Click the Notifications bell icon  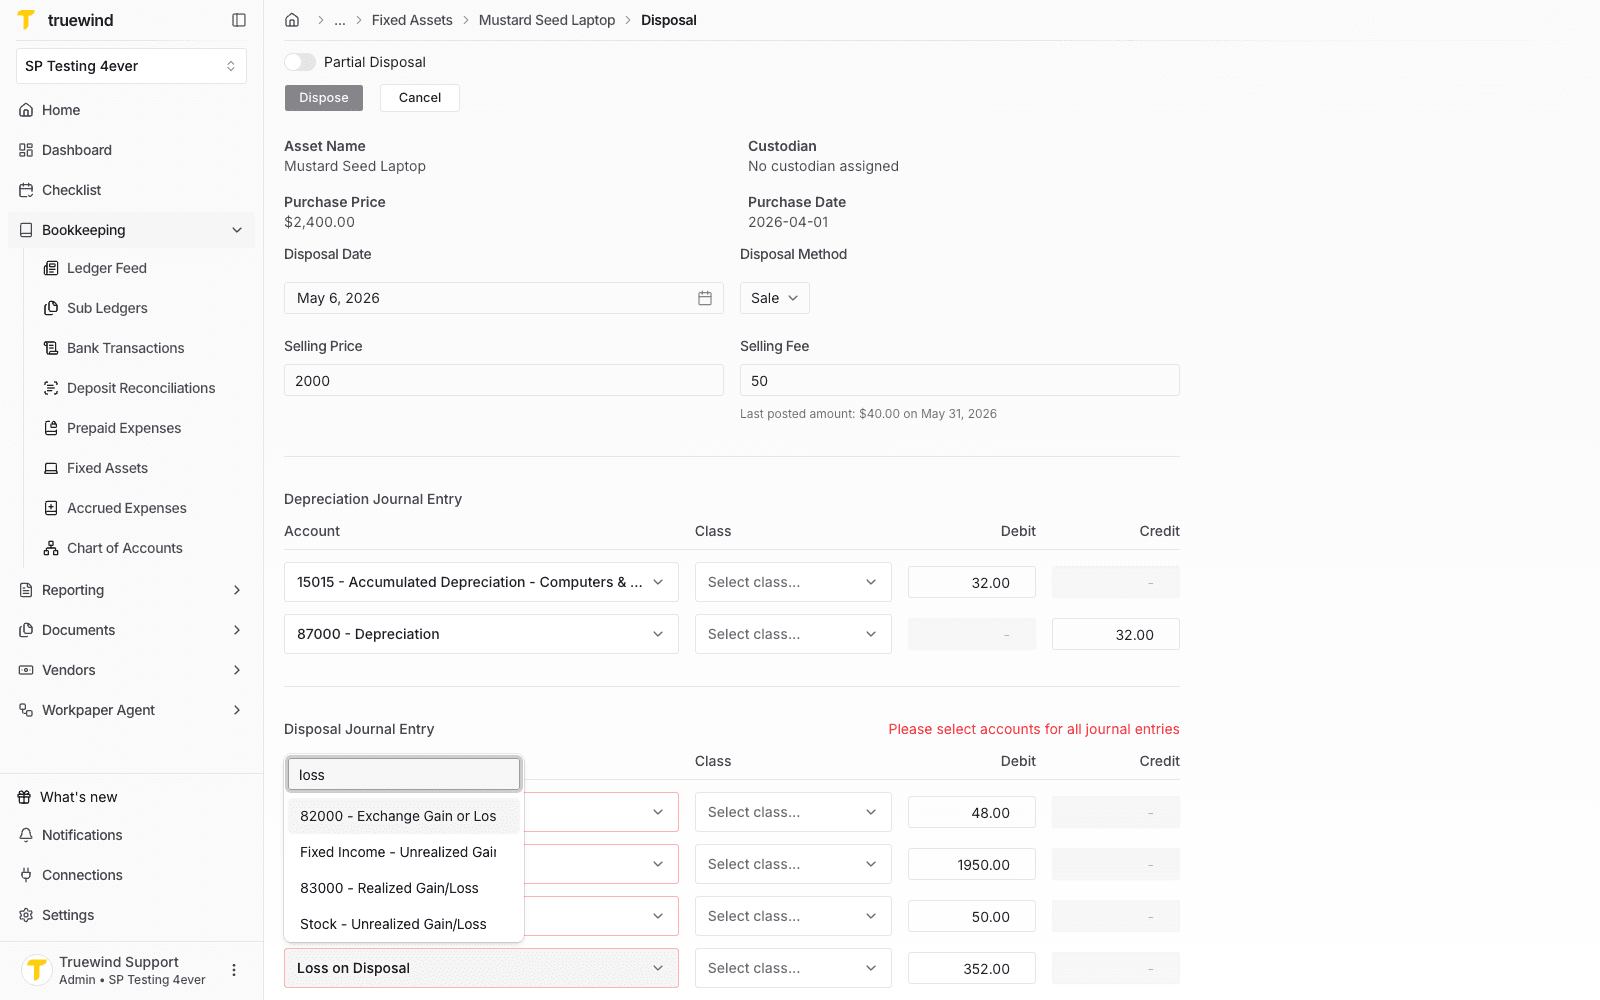(x=26, y=835)
